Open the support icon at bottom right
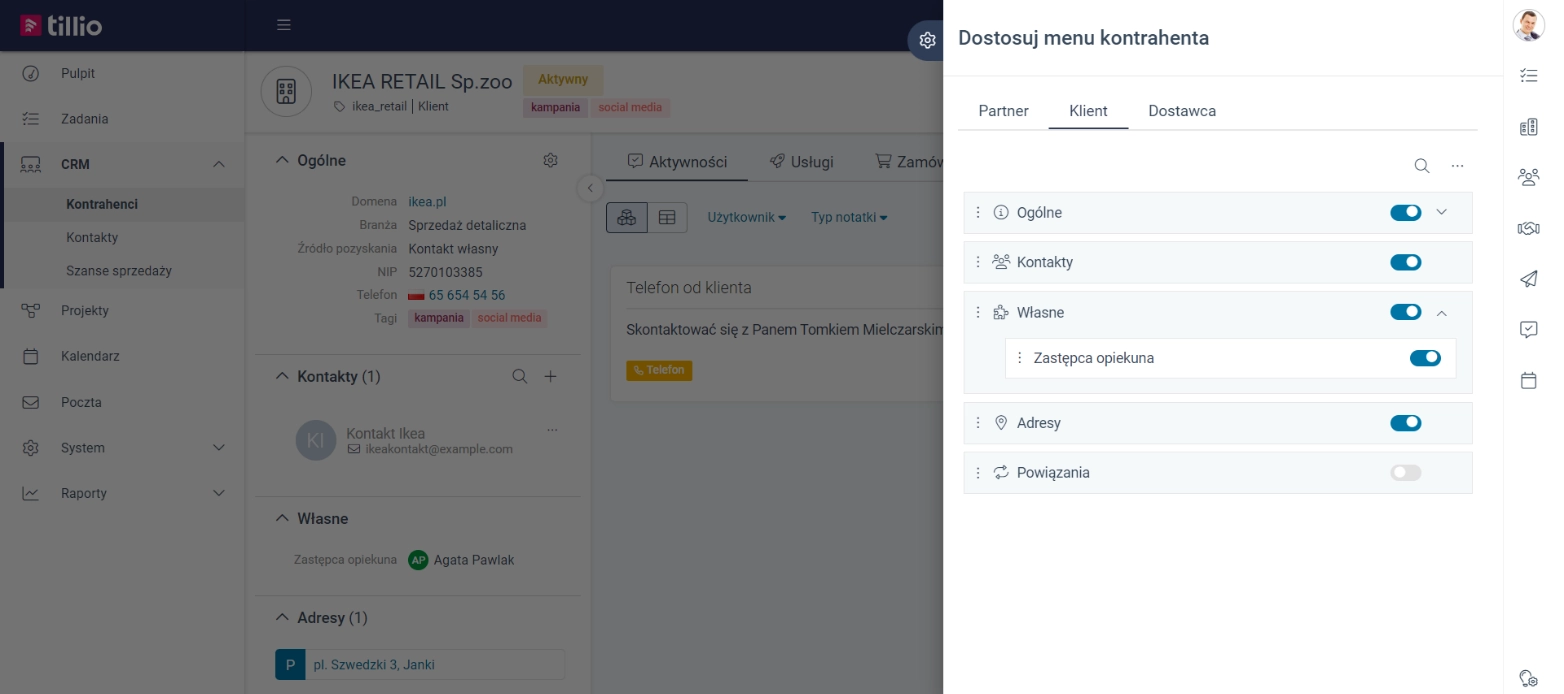The height and width of the screenshot is (694, 1564). (1528, 677)
